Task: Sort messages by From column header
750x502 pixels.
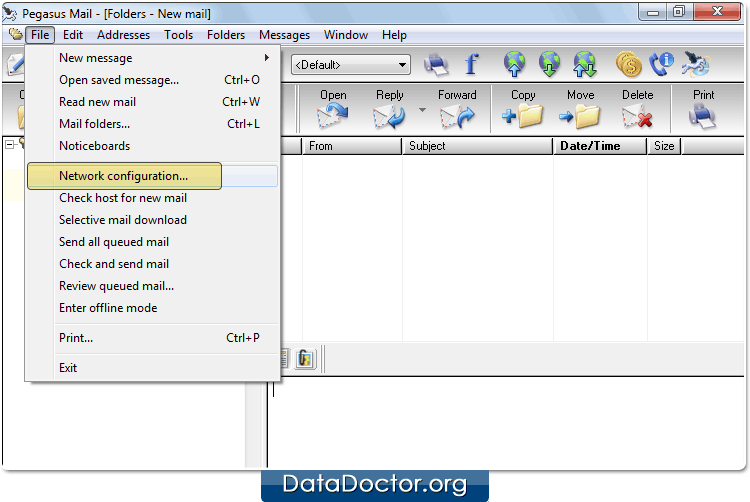Action: [352, 146]
